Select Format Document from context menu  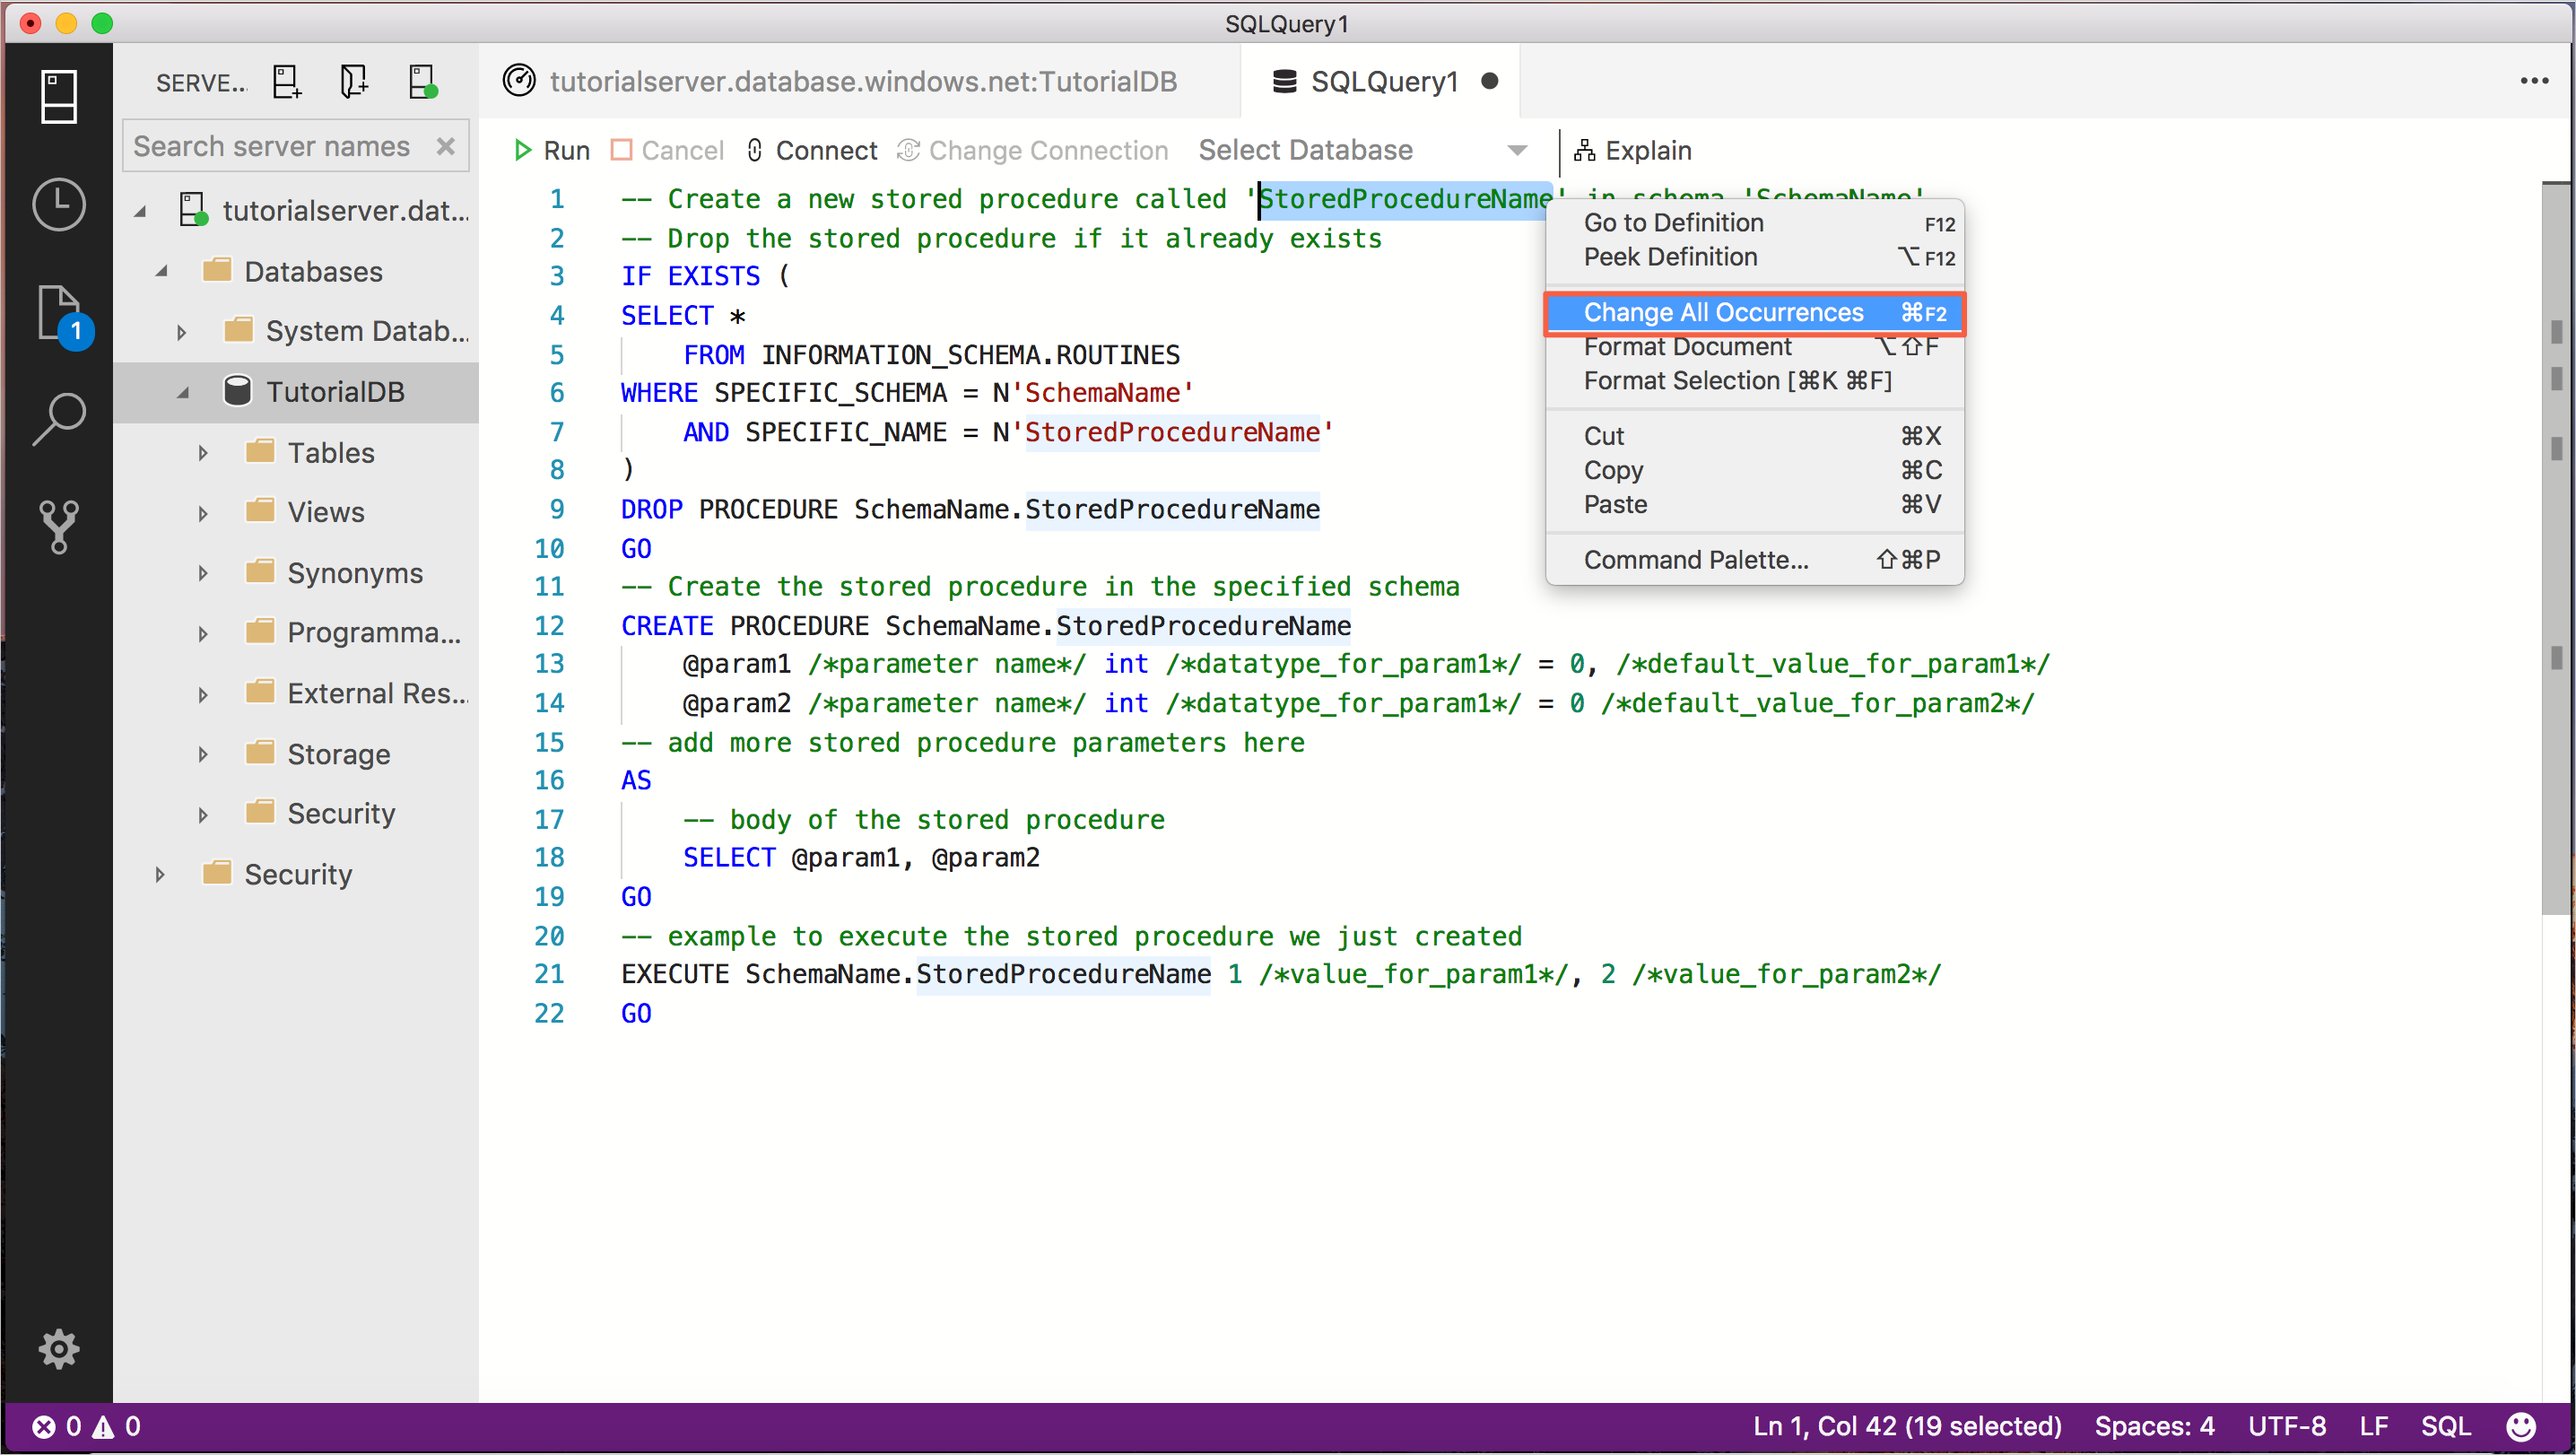(x=1690, y=347)
